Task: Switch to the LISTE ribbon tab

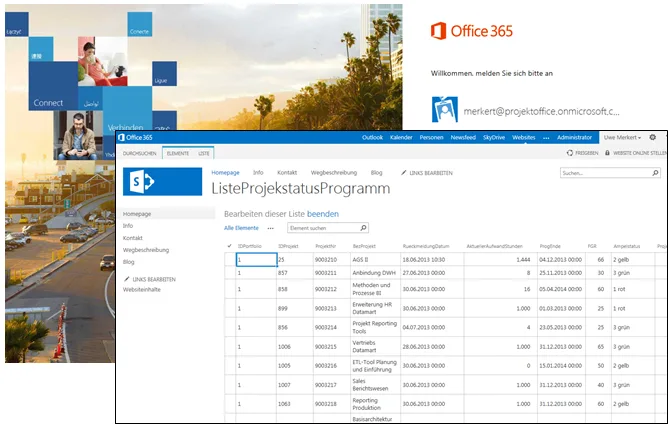Action: [x=204, y=153]
